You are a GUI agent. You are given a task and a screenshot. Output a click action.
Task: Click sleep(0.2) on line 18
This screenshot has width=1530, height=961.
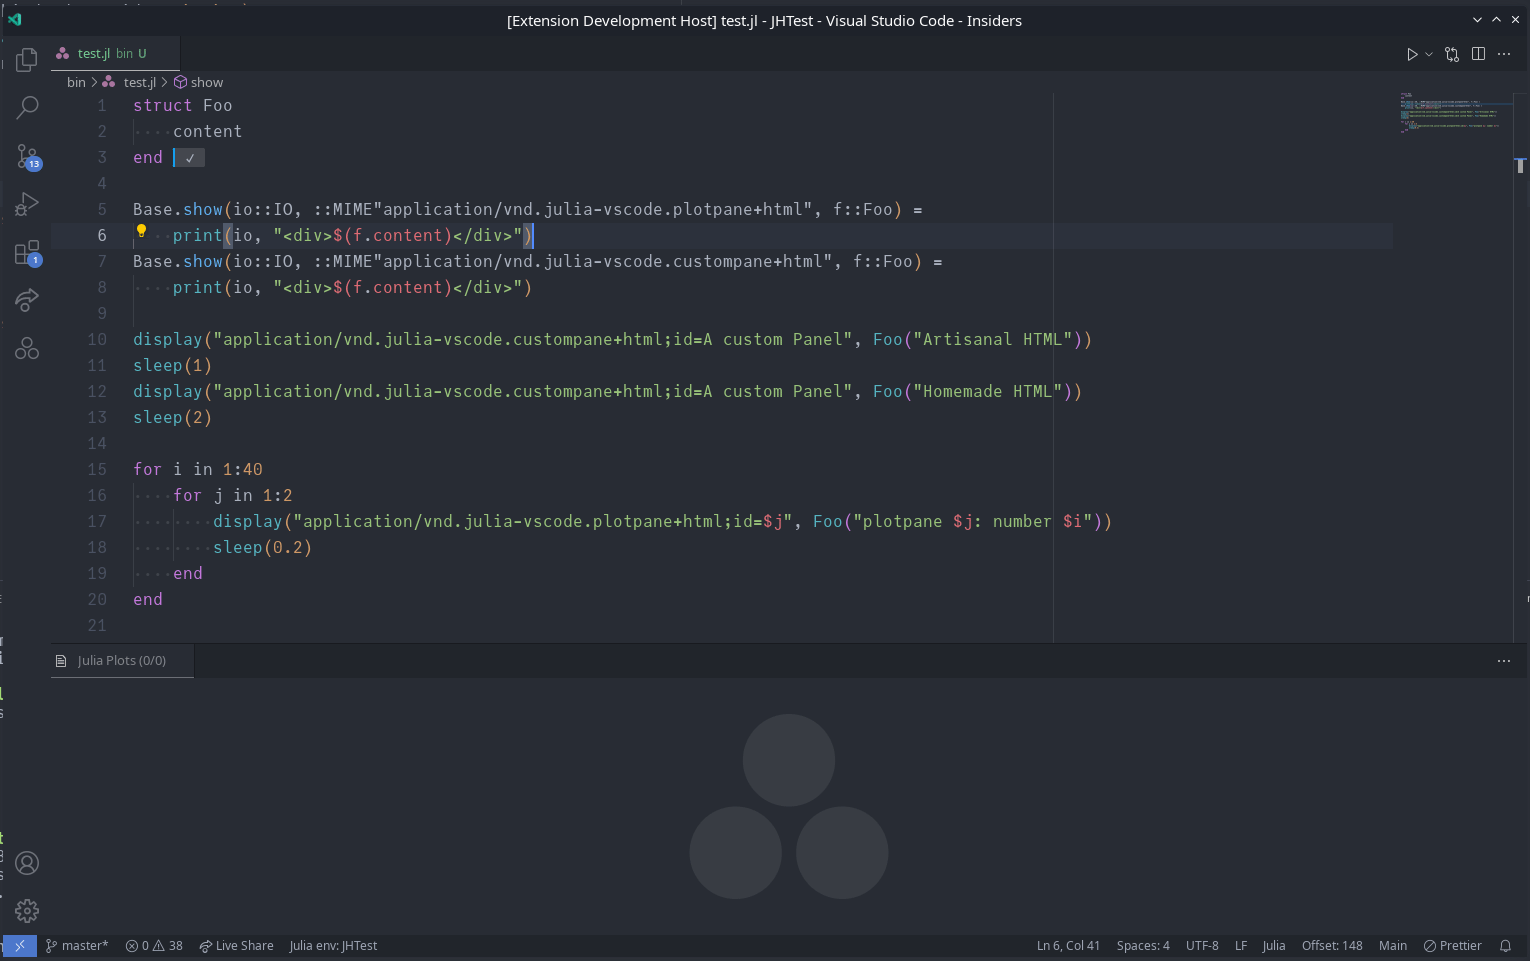point(263,548)
